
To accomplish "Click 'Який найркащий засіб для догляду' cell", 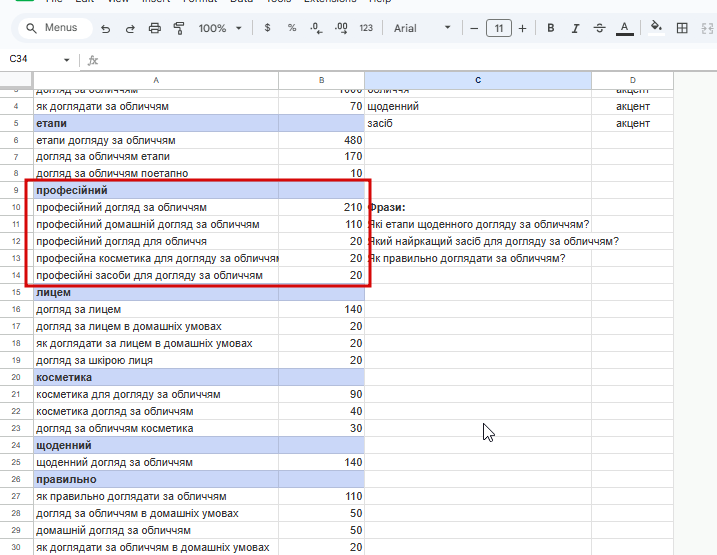I will coord(478,241).
